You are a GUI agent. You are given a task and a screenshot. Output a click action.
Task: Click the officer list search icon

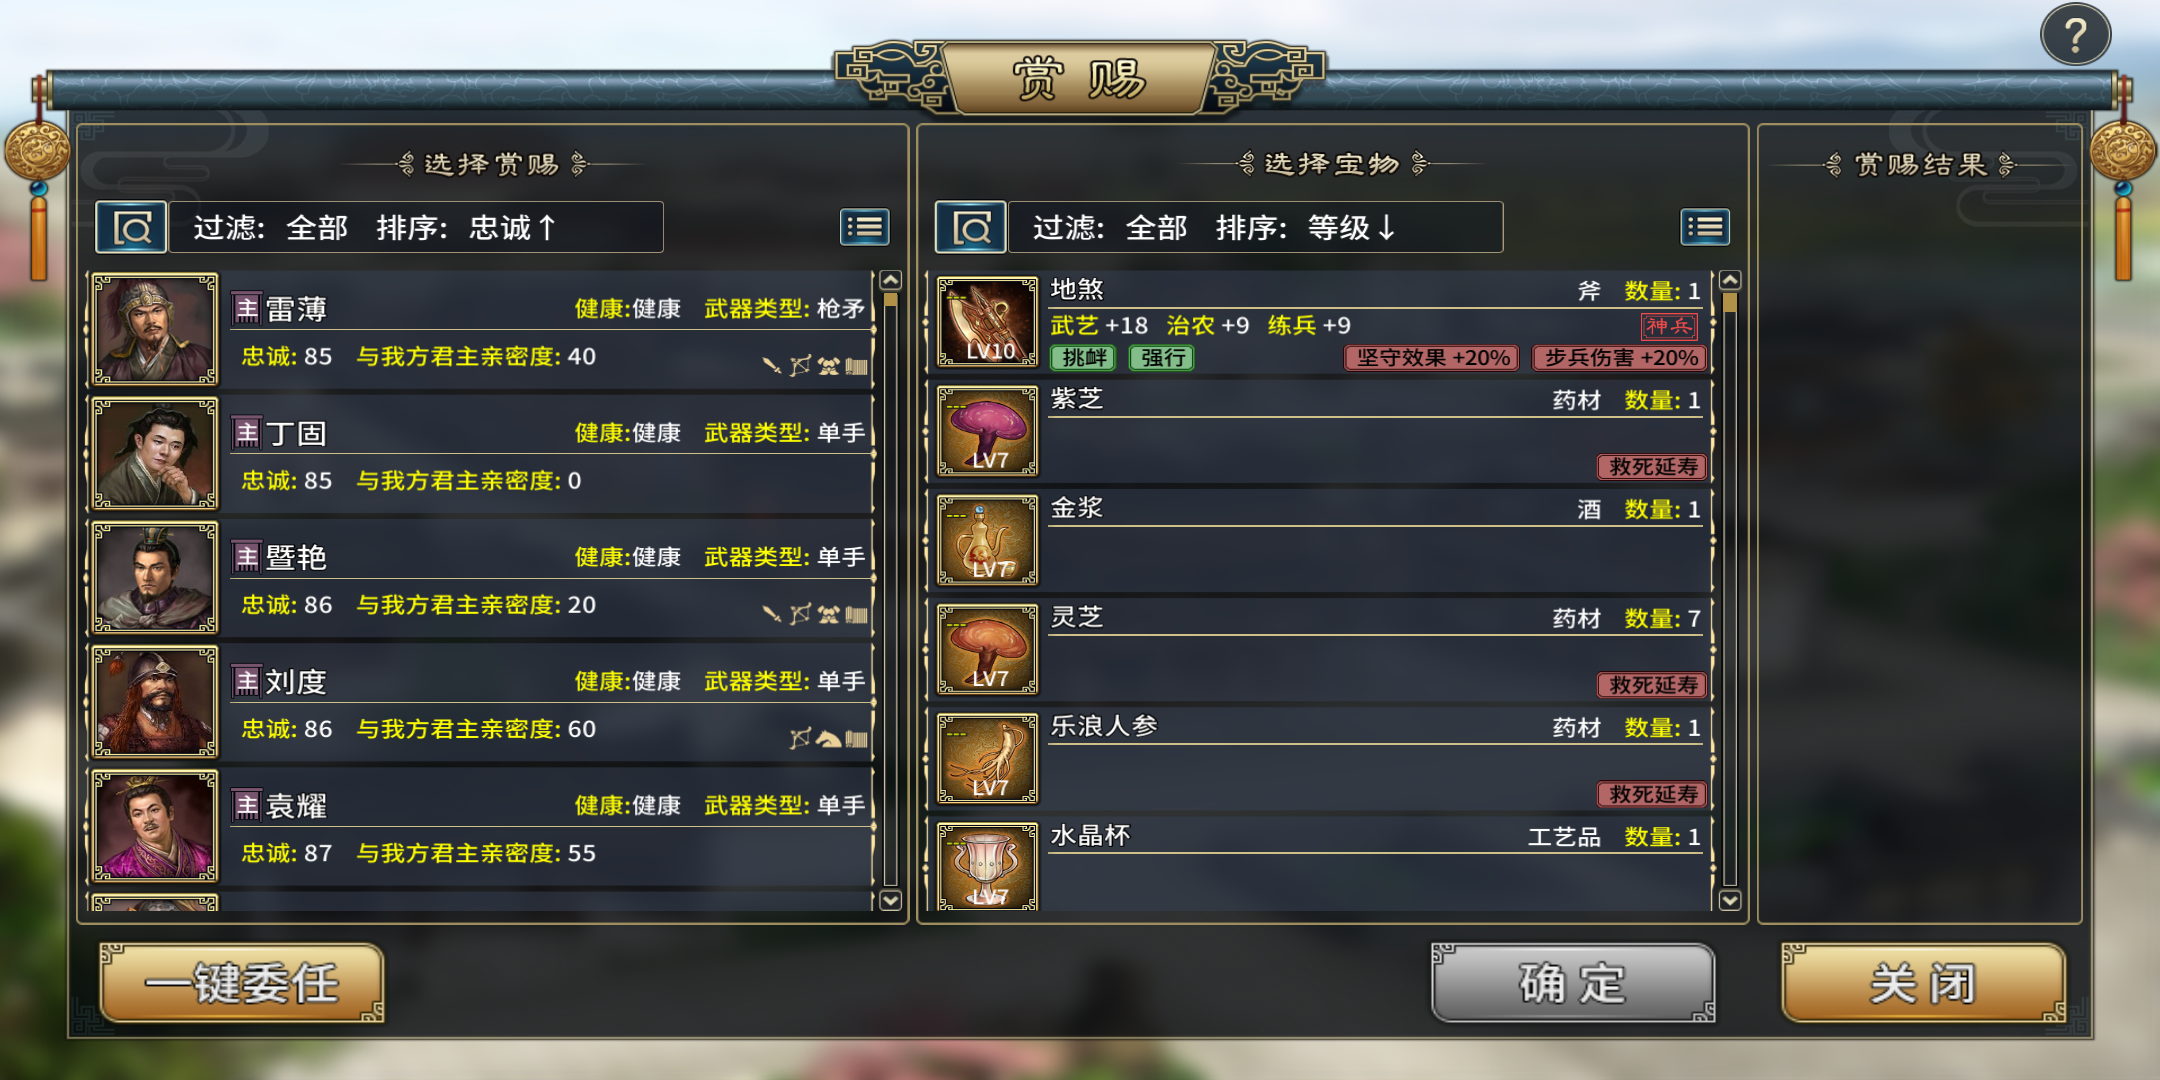pyautogui.click(x=131, y=228)
